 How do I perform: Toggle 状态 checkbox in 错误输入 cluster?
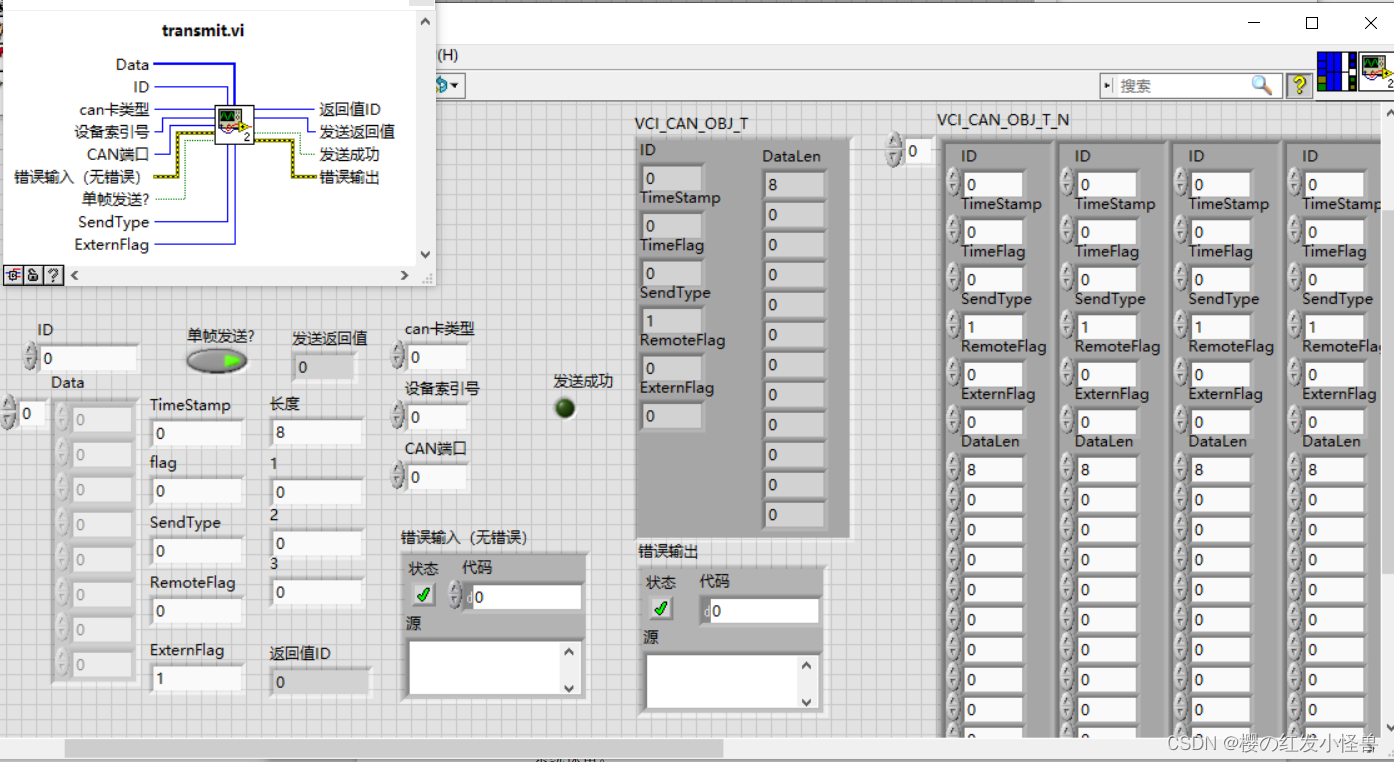pos(424,595)
